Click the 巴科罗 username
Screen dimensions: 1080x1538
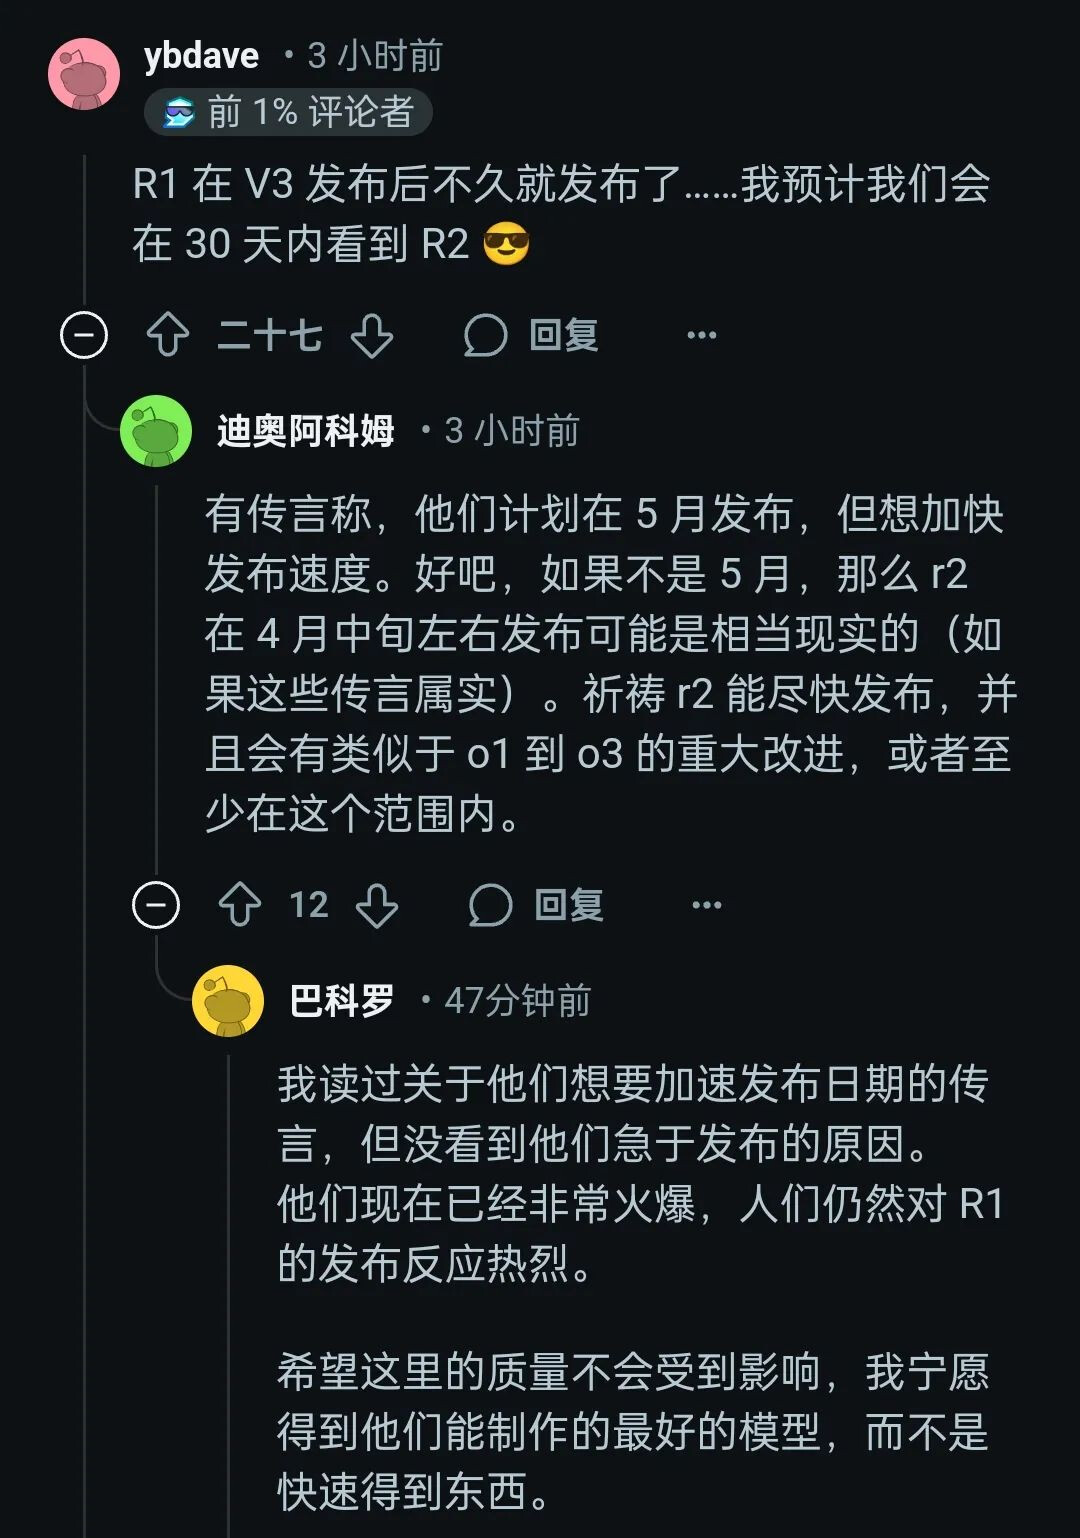pyautogui.click(x=341, y=1001)
